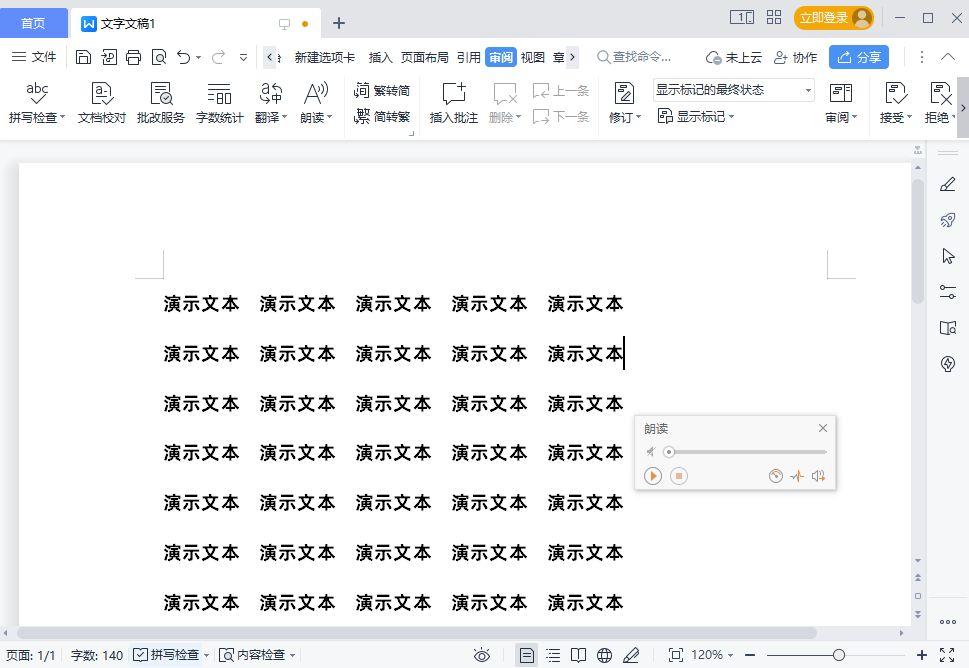Expand the 显示标记 dropdown
This screenshot has width=969, height=668.
point(696,117)
